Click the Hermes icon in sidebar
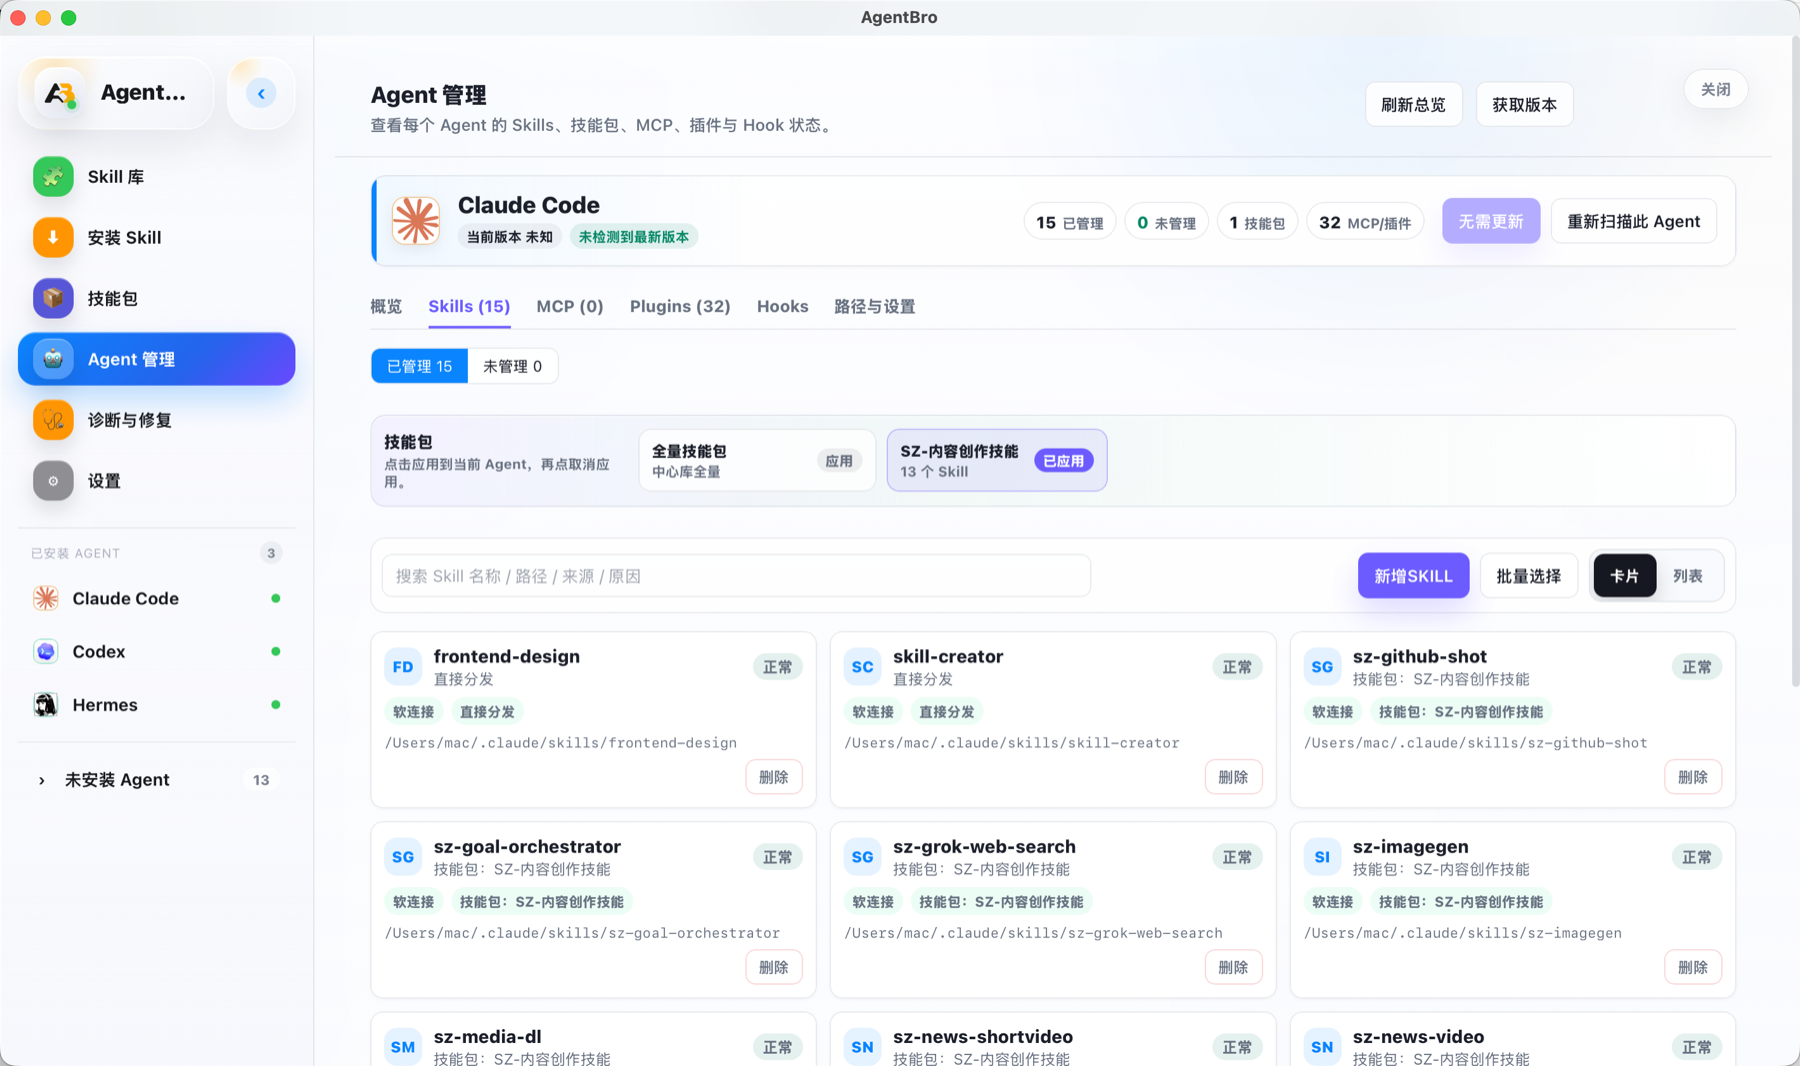The height and width of the screenshot is (1066, 1800). (45, 705)
